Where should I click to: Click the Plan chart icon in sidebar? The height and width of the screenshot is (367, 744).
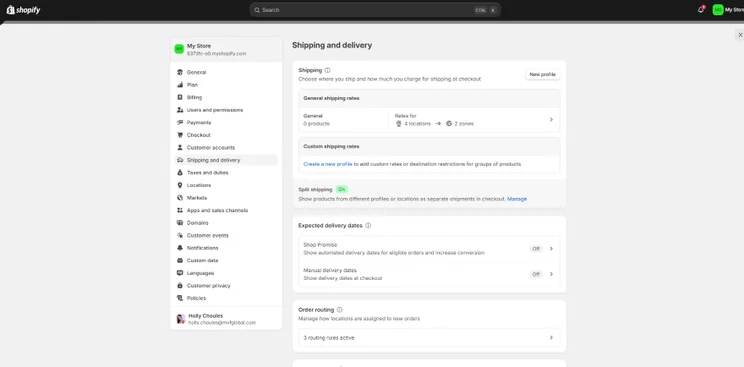[180, 85]
